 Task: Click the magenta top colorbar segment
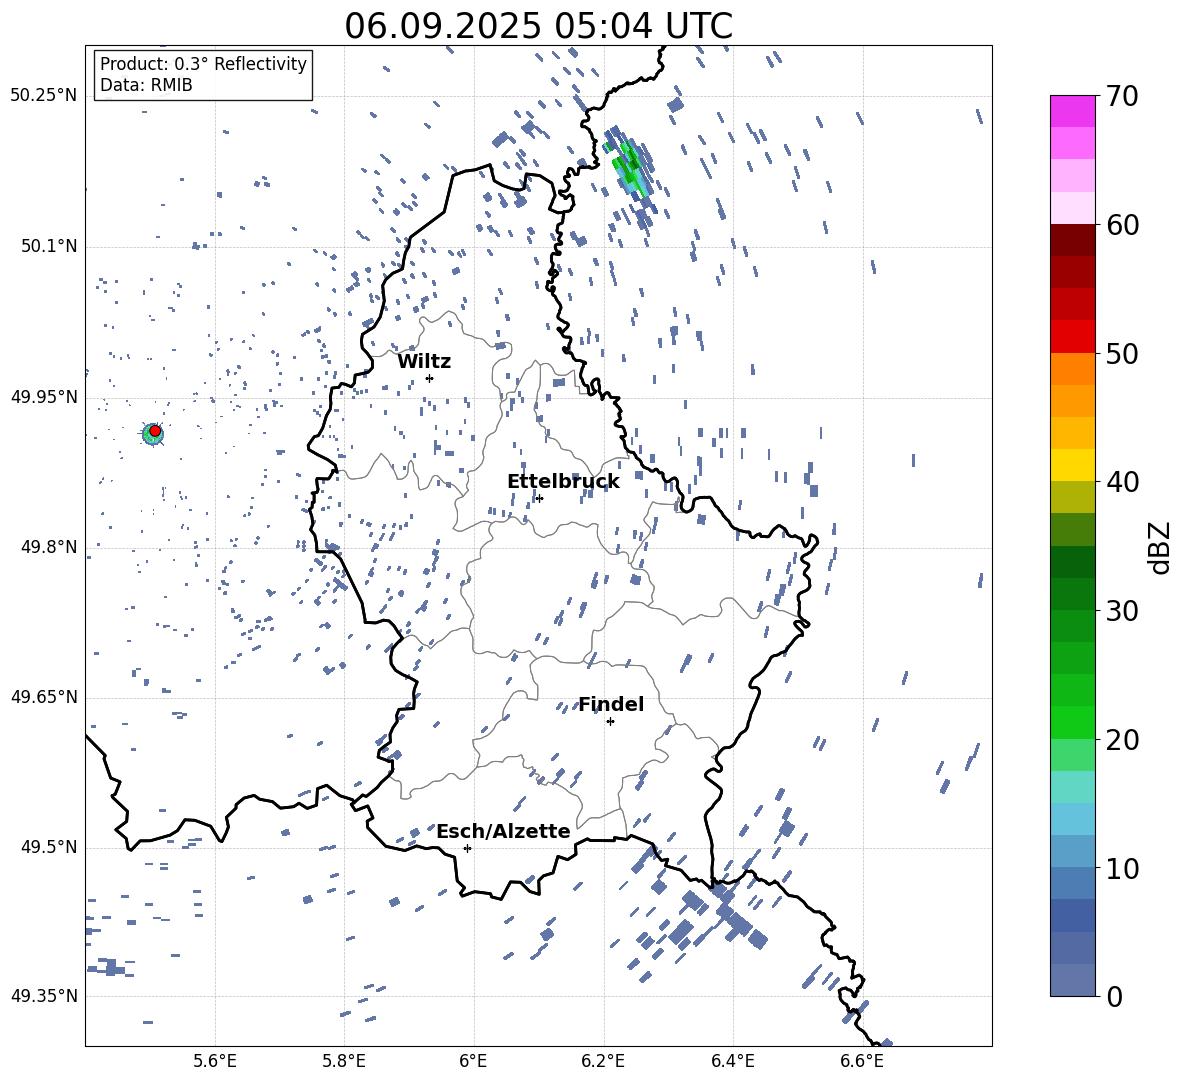(x=1072, y=111)
